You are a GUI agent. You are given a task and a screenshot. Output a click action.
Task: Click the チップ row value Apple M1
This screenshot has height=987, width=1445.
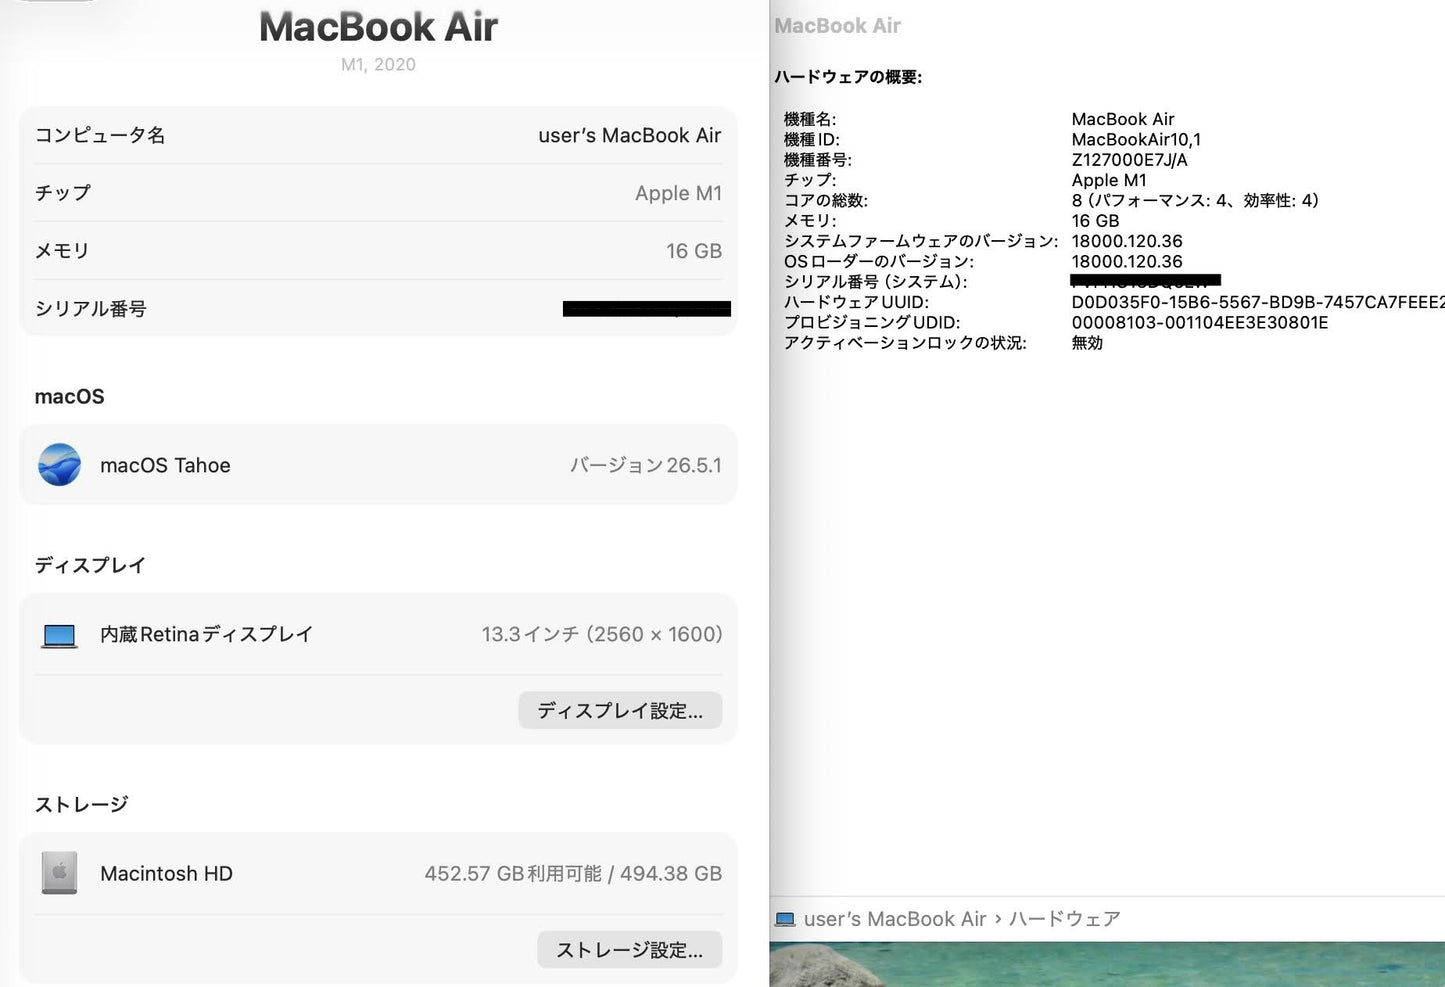click(x=678, y=193)
